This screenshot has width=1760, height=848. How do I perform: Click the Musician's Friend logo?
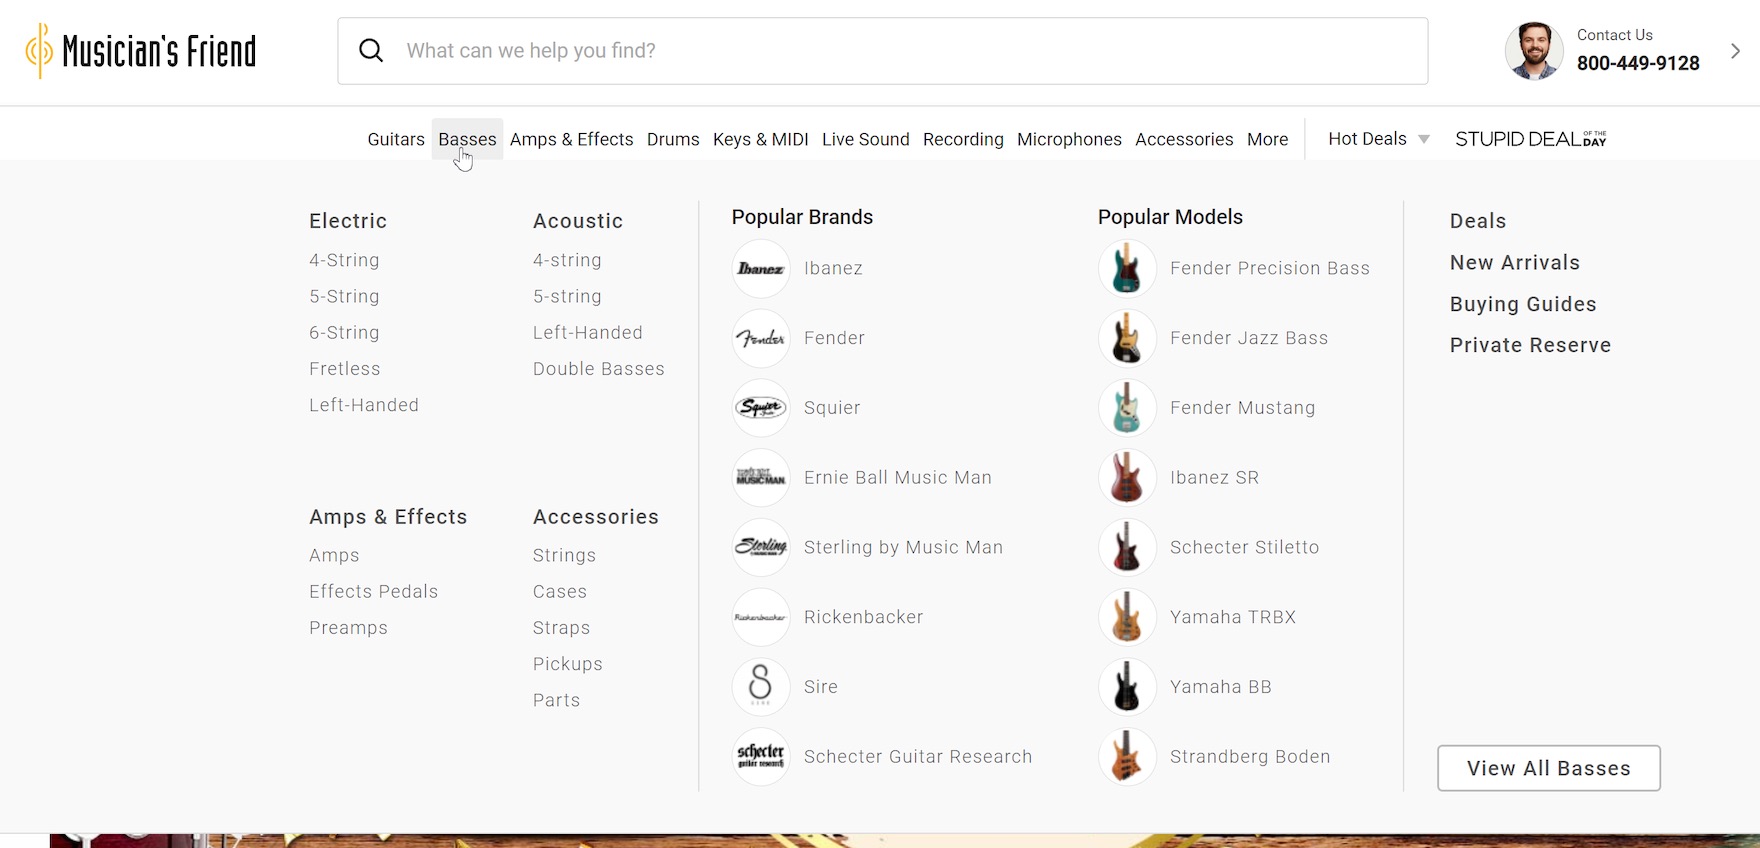tap(141, 51)
